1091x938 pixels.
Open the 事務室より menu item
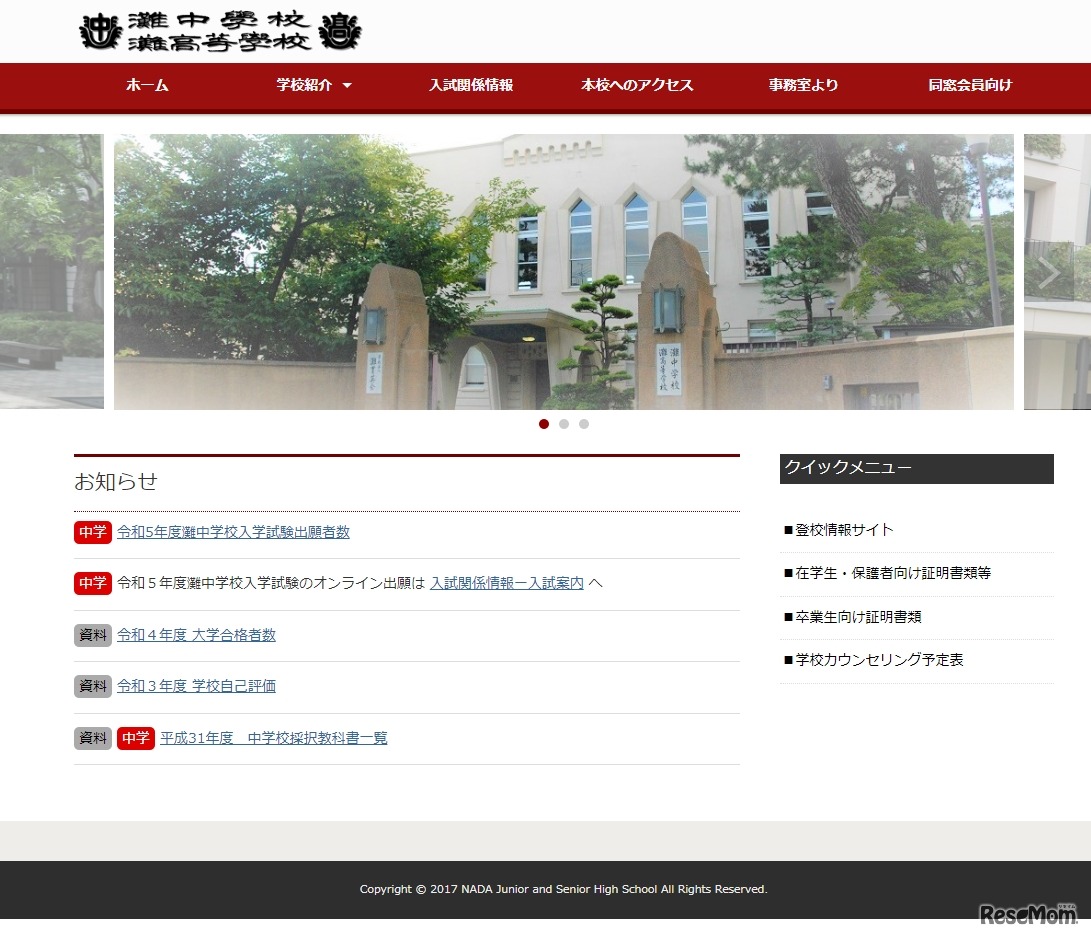click(803, 85)
